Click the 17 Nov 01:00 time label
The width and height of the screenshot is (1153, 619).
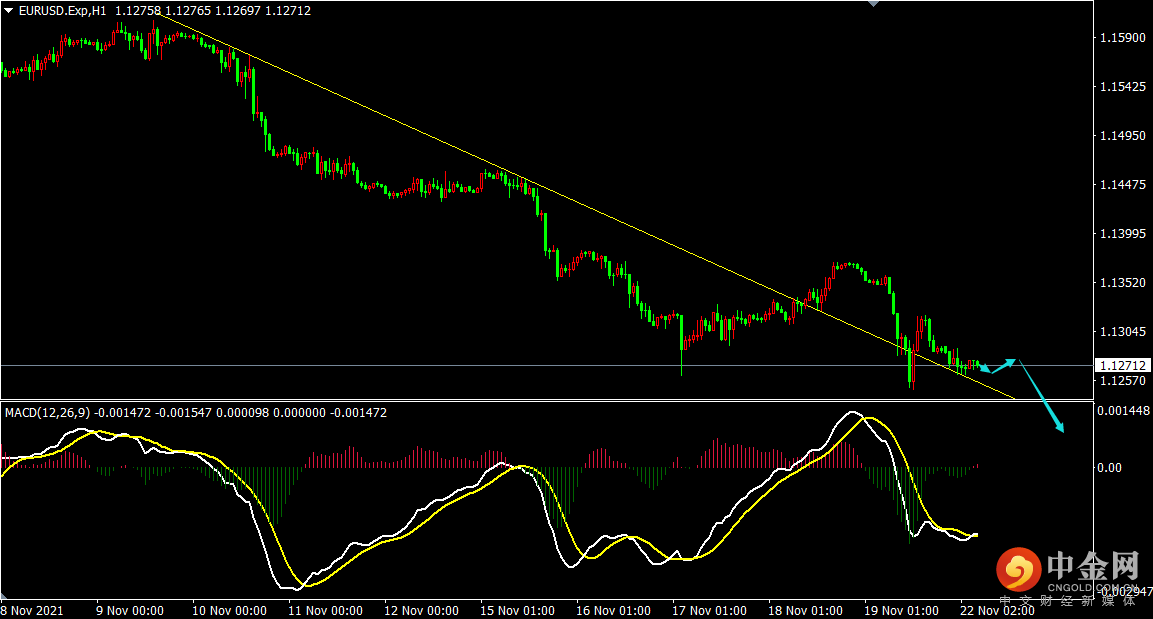tap(710, 611)
